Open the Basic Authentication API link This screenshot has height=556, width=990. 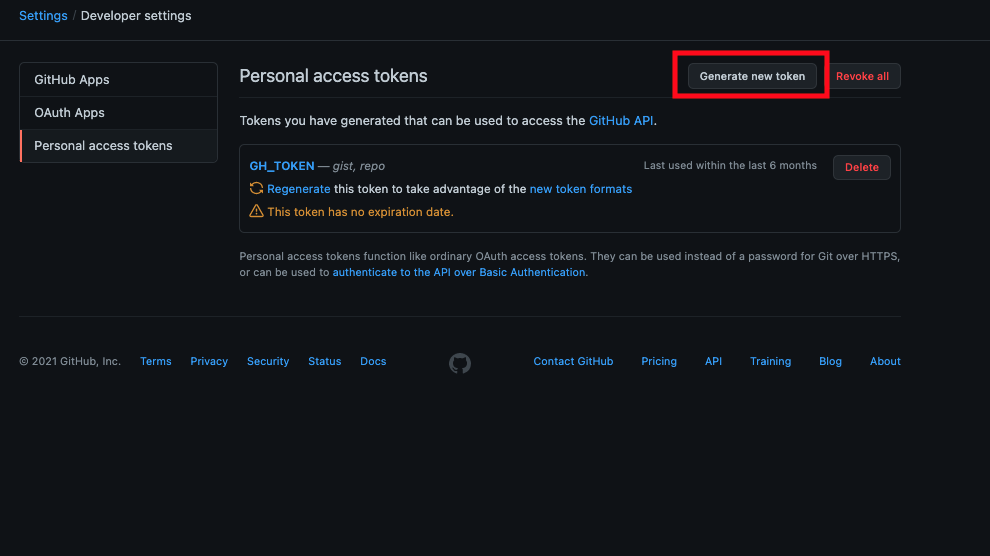point(459,272)
